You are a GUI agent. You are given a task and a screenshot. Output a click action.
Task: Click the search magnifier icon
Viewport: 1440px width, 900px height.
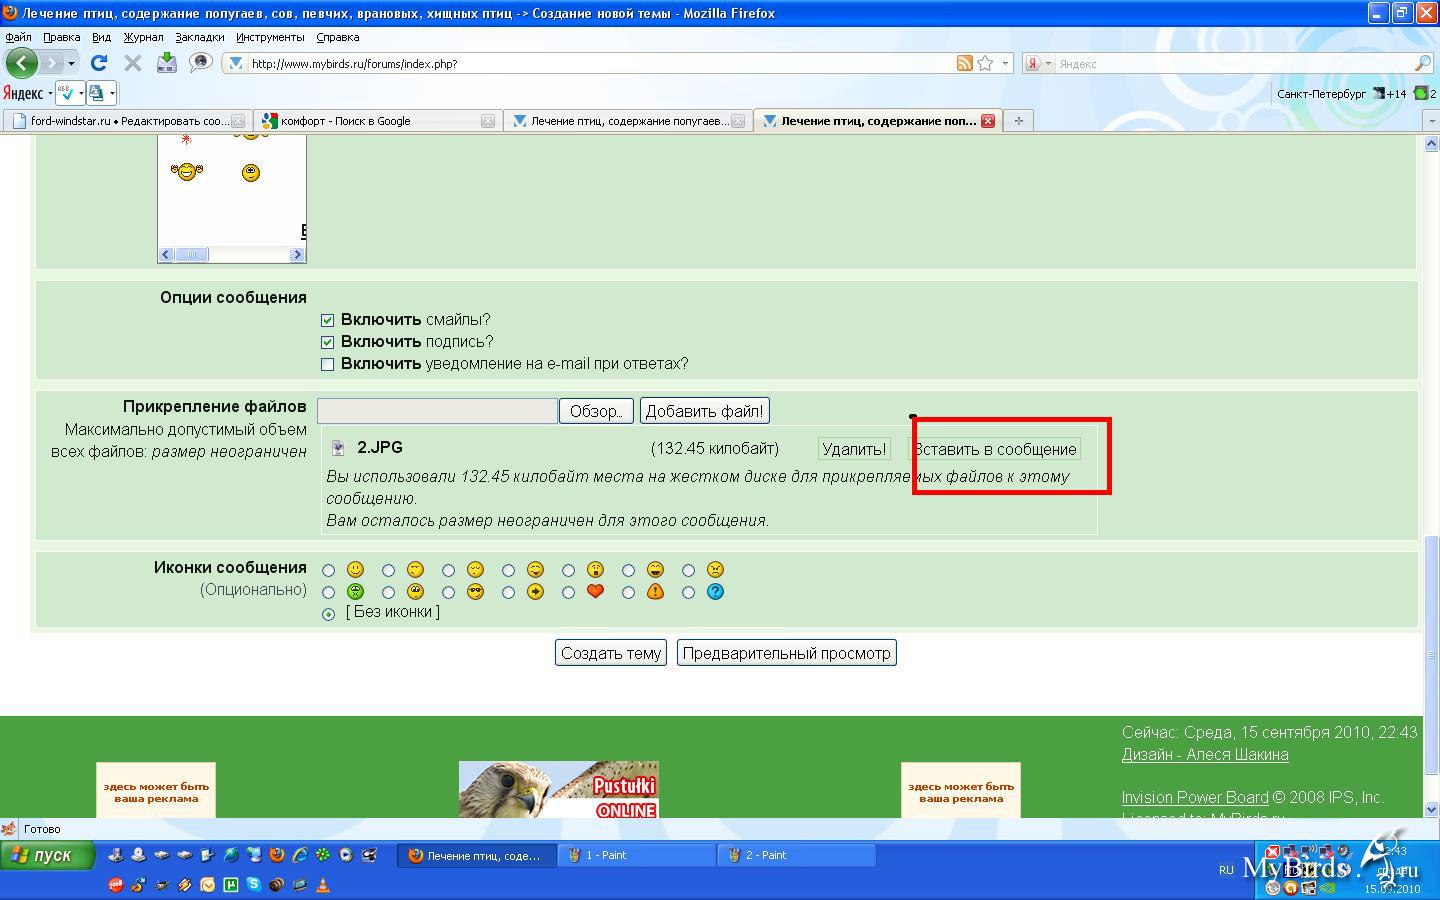[1422, 63]
